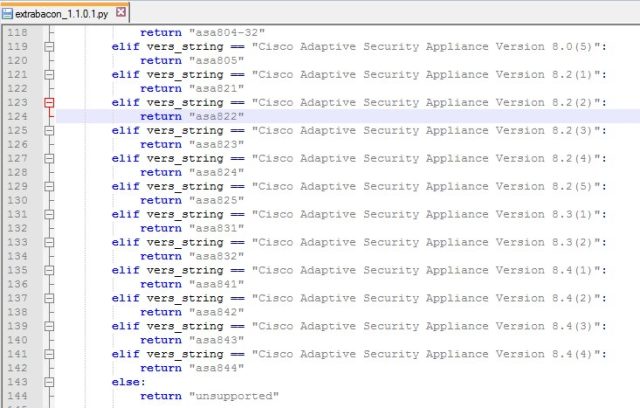The height and width of the screenshot is (408, 640).
Task: Click the string "asa841"
Action: [x=216, y=284]
